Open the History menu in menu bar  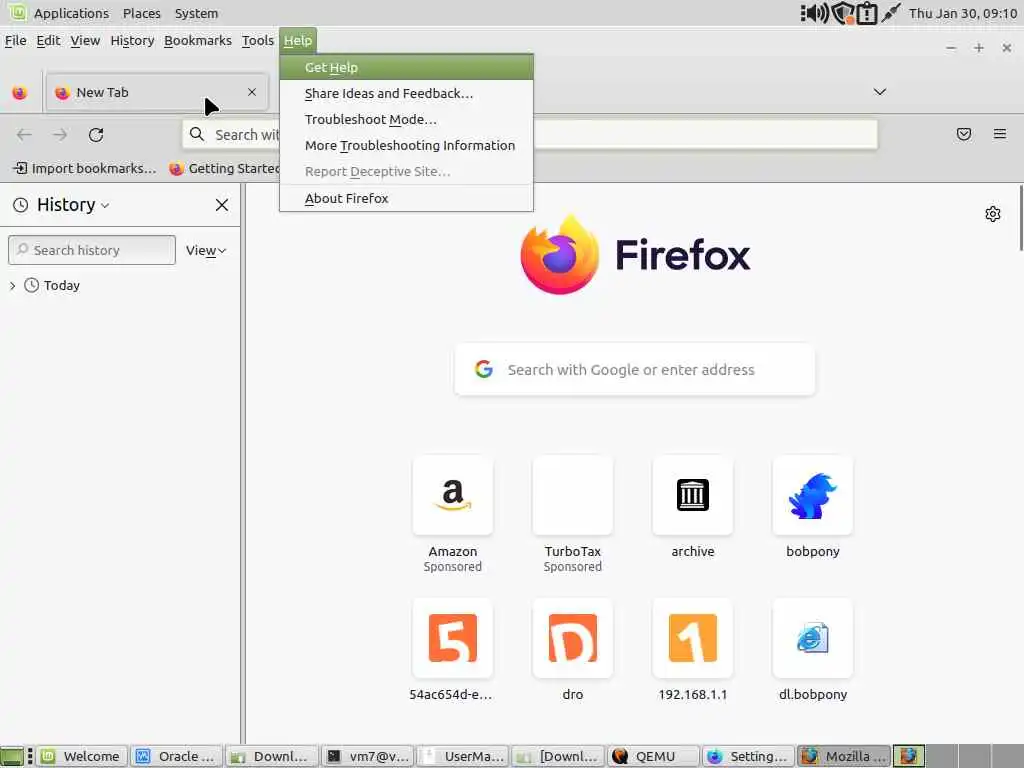click(132, 40)
